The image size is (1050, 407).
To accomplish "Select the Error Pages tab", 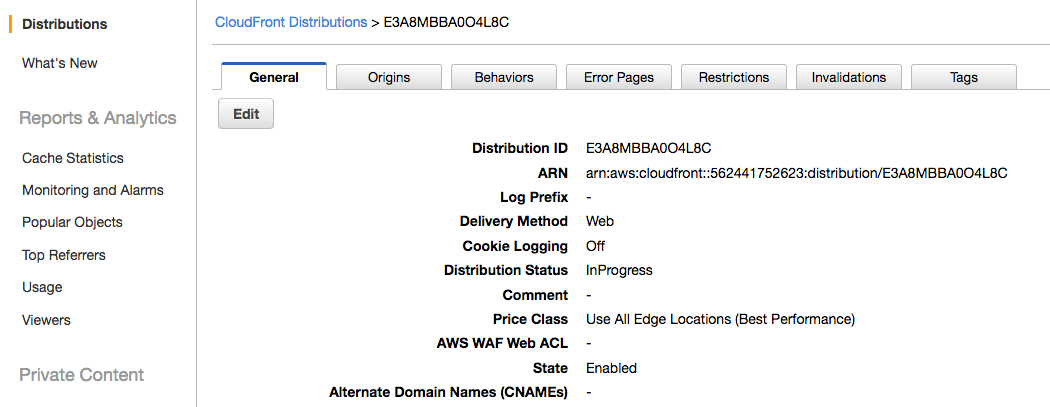I will click(619, 77).
